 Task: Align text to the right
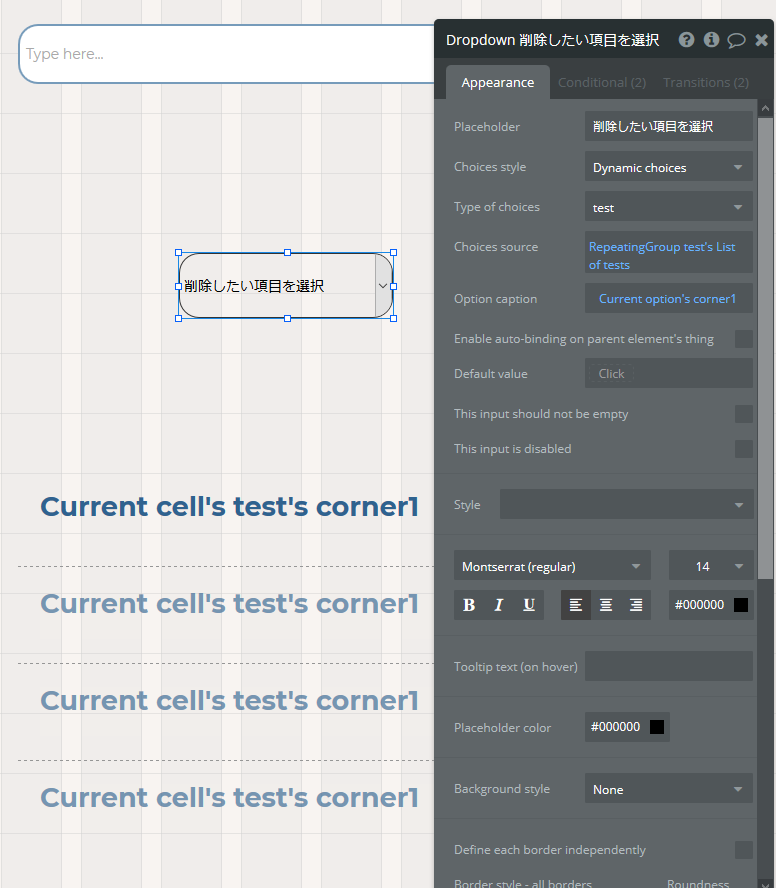636,605
